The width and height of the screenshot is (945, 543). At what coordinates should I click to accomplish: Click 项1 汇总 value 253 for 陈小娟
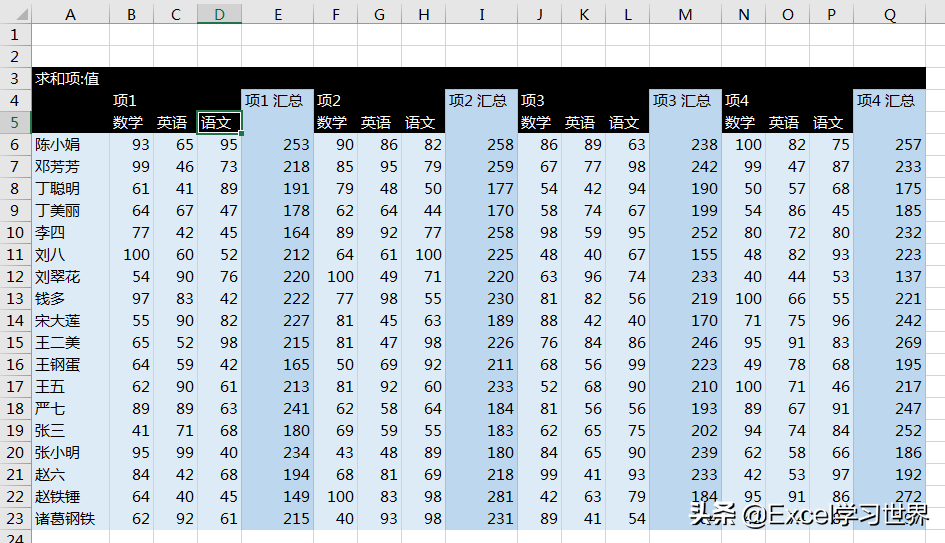(x=277, y=145)
